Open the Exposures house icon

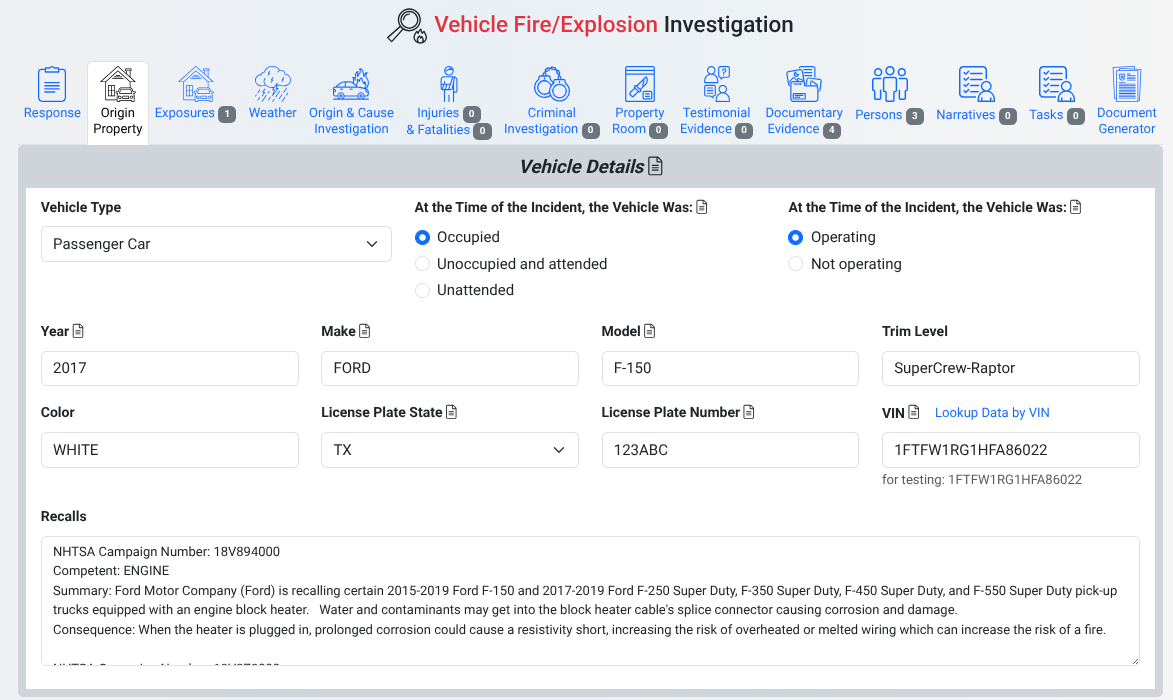click(195, 84)
